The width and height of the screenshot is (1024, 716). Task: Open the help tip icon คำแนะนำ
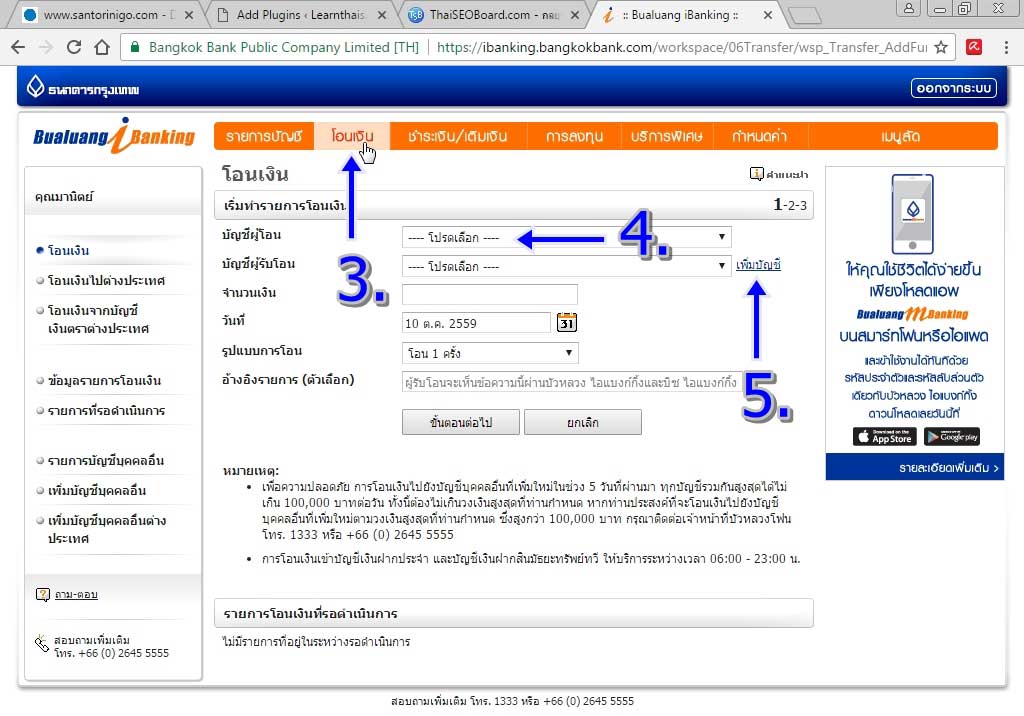tap(756, 174)
